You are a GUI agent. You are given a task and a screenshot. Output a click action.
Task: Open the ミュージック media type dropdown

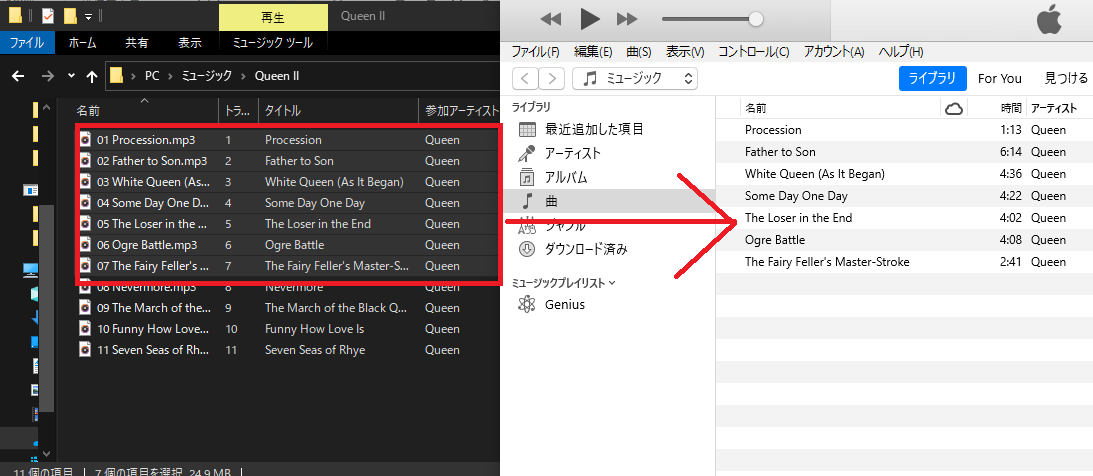coord(634,79)
